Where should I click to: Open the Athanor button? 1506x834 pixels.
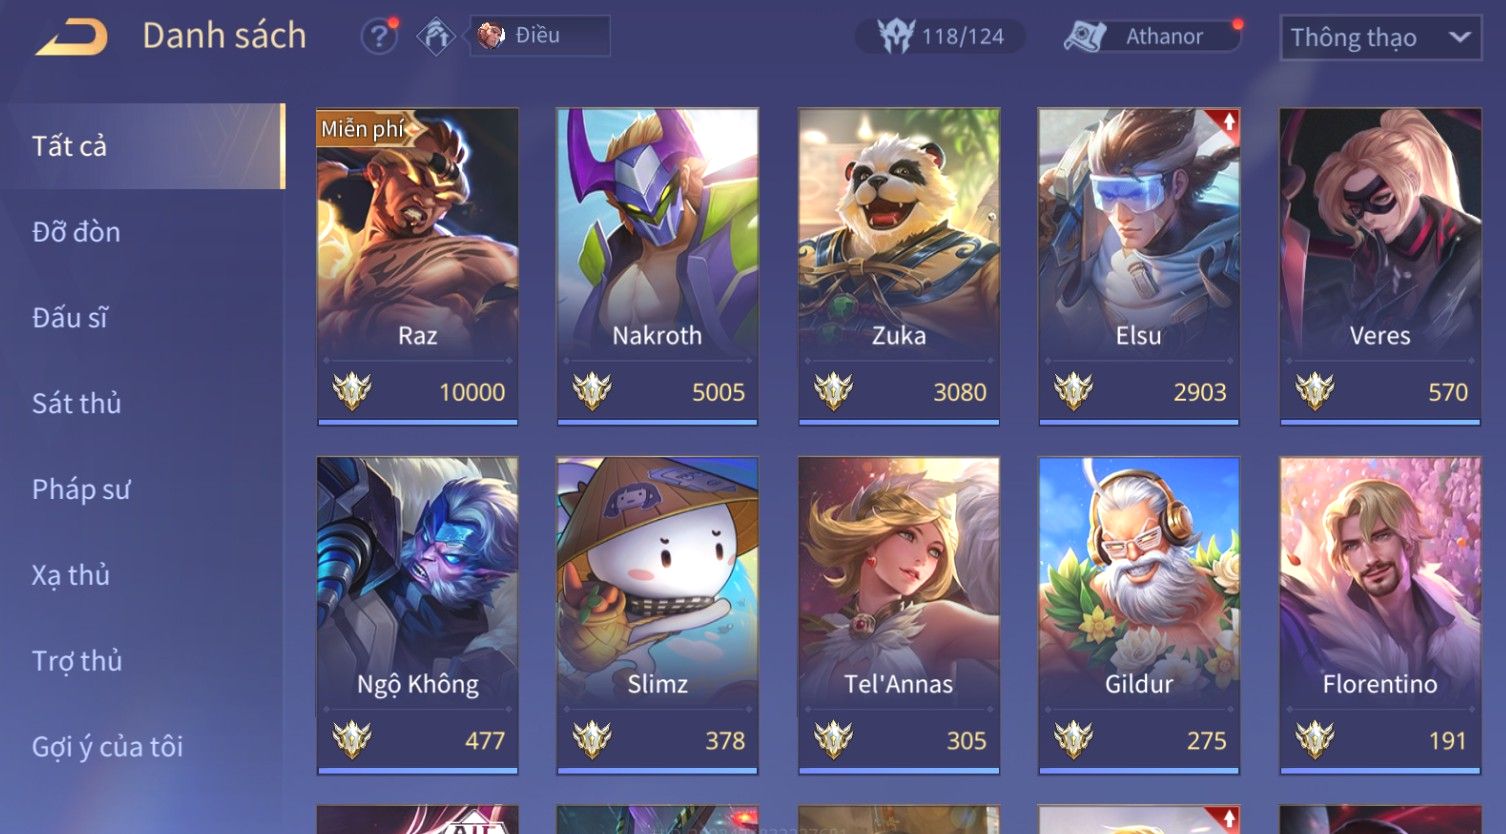tap(1151, 37)
